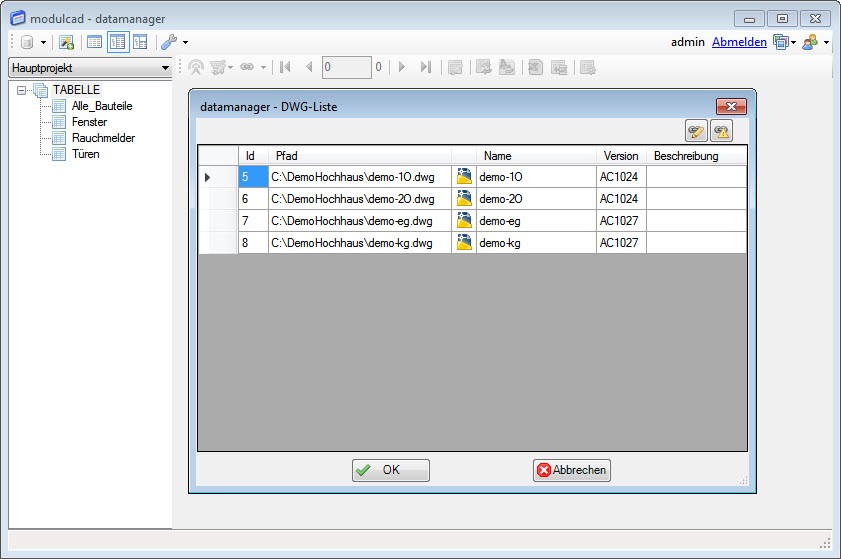The image size is (841, 559).
Task: Select path cell C:\DemoHochhaus\demo-2O.dwg
Action: (x=360, y=198)
